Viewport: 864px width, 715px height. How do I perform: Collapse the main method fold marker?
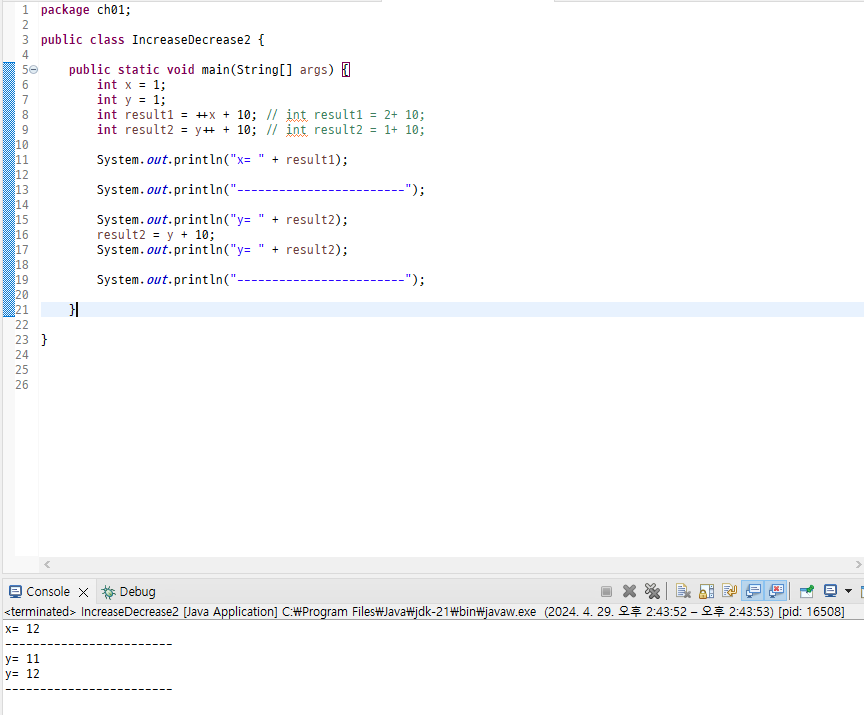(x=34, y=69)
